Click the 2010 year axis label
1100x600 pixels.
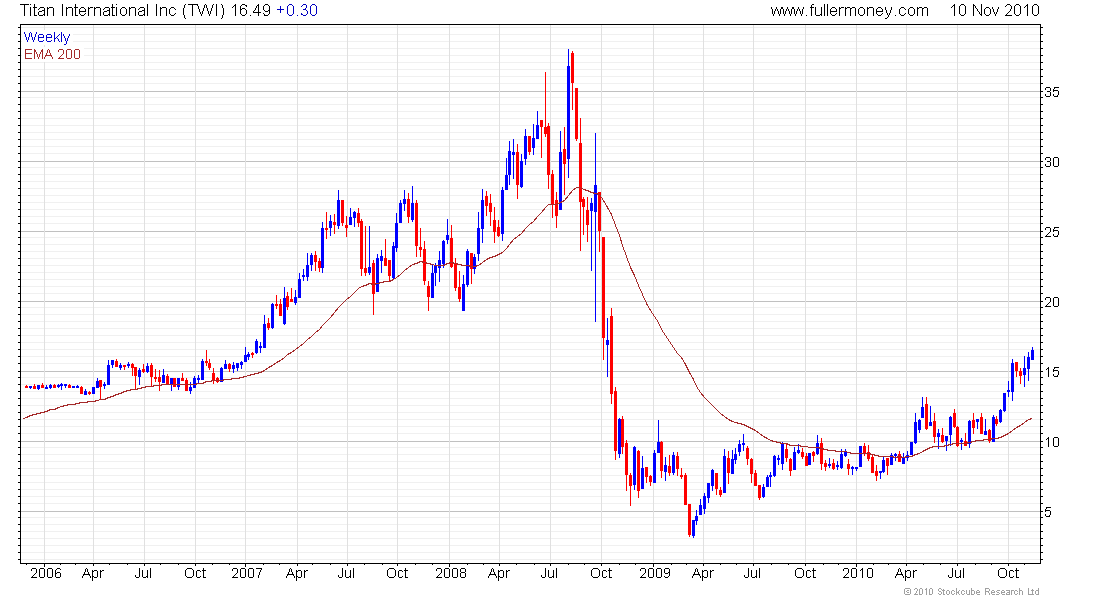coord(857,573)
